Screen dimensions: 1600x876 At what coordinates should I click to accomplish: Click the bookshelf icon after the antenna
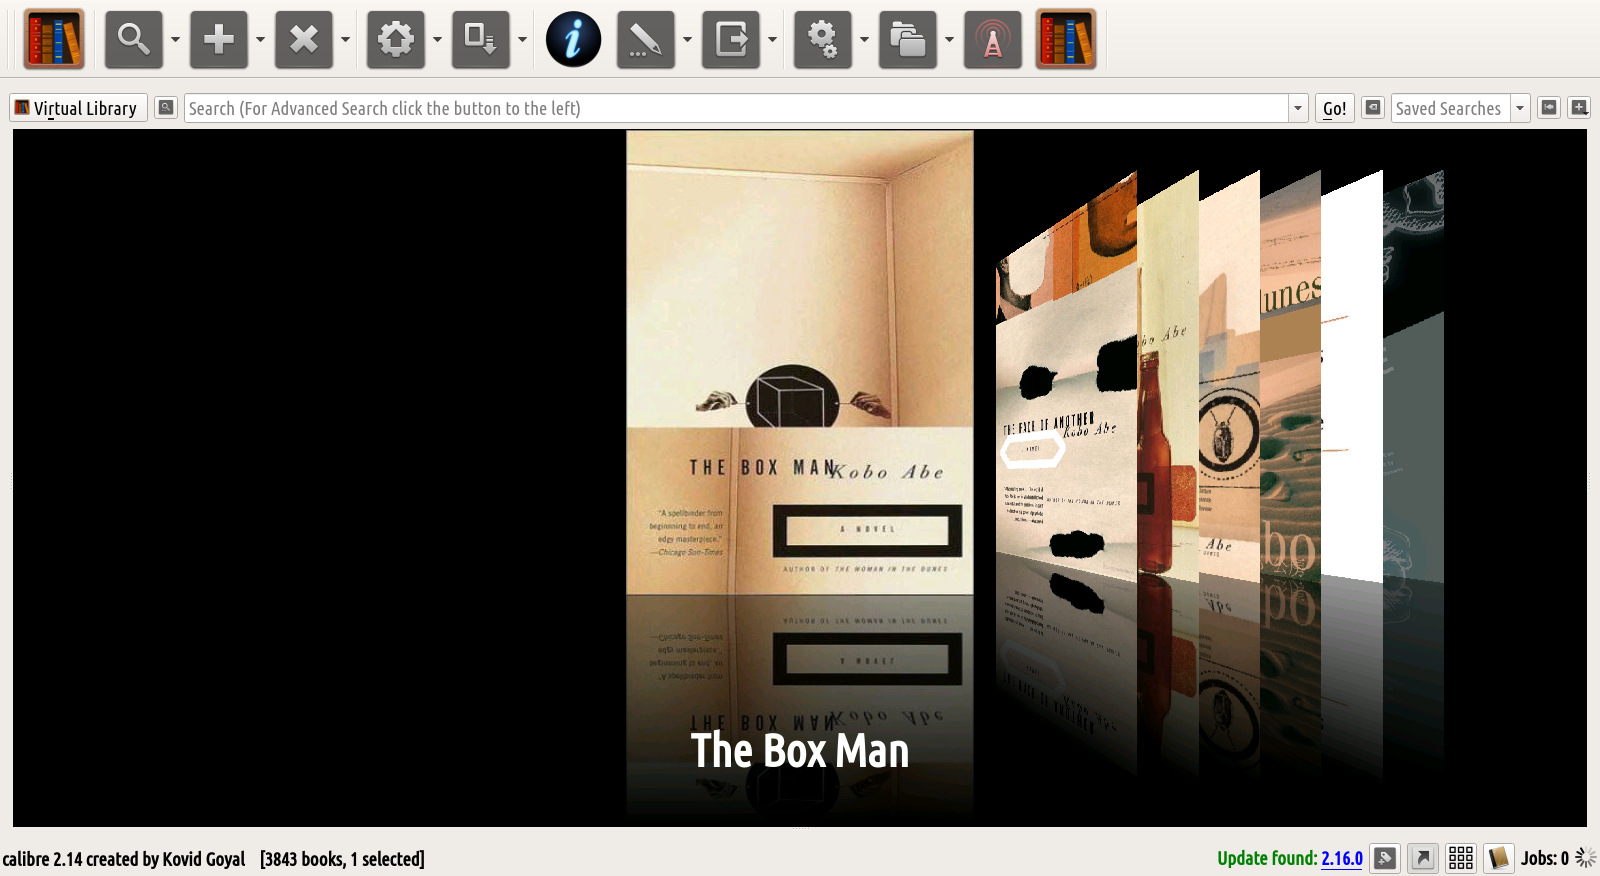1066,40
